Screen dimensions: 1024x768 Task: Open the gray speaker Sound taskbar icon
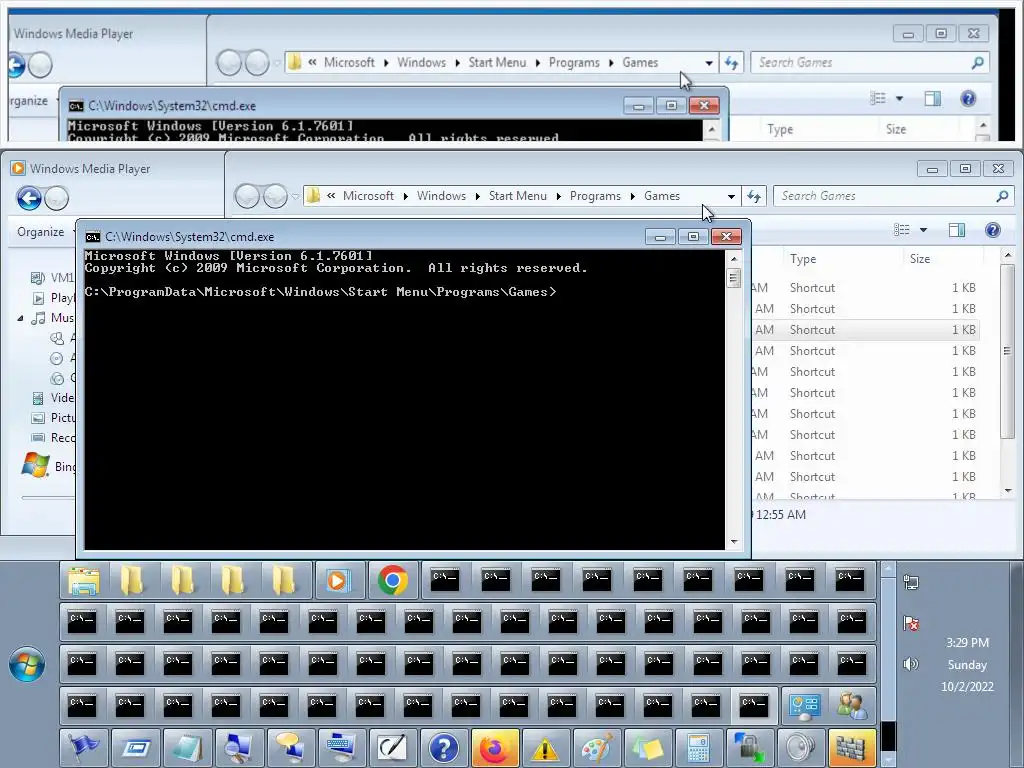click(x=800, y=748)
